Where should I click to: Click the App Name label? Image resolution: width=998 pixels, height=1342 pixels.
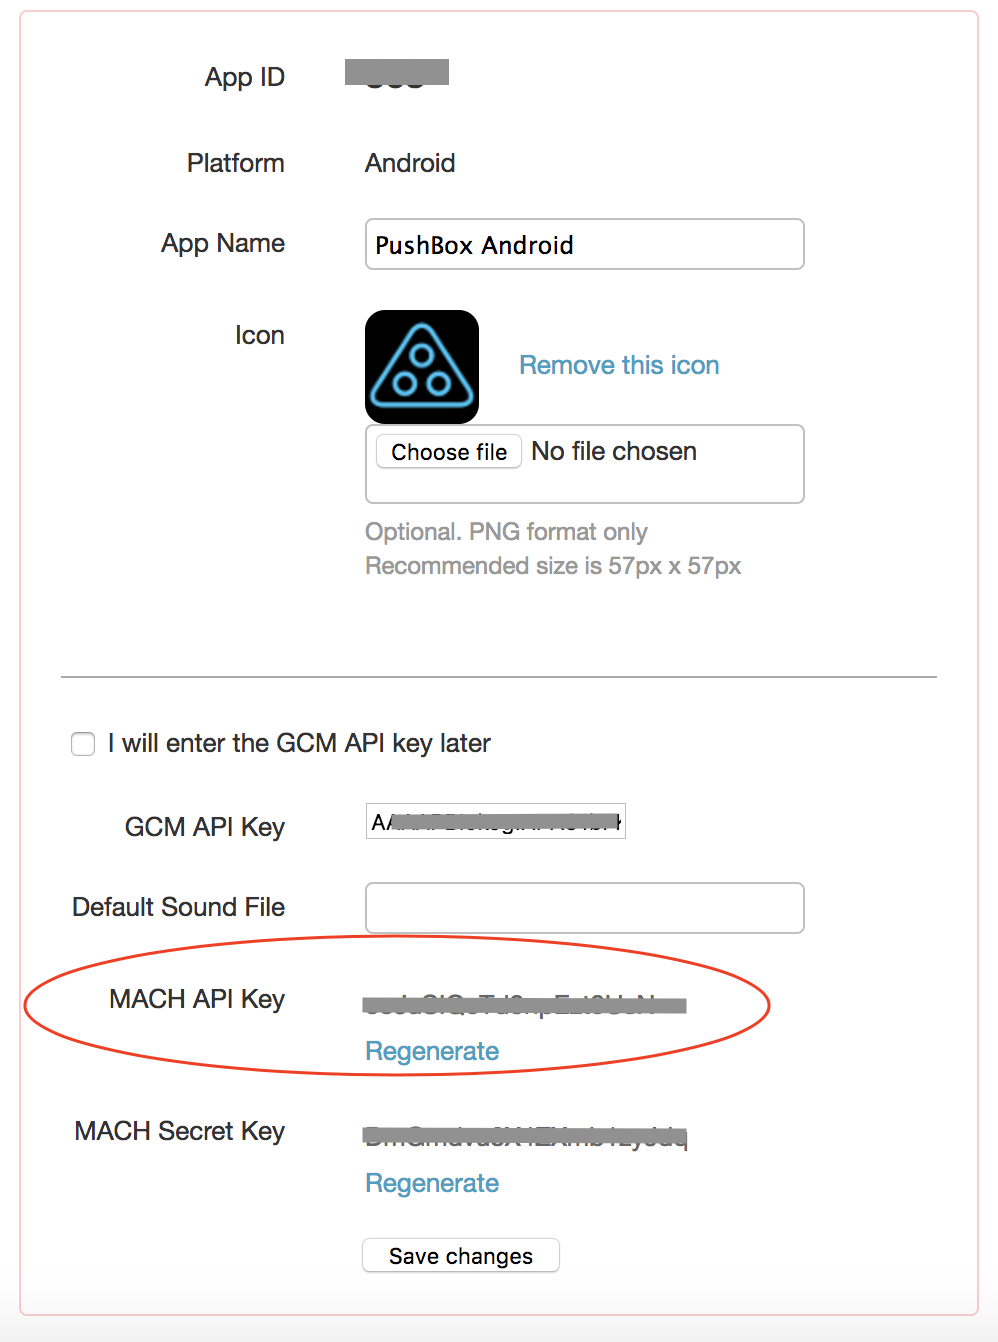pyautogui.click(x=223, y=243)
